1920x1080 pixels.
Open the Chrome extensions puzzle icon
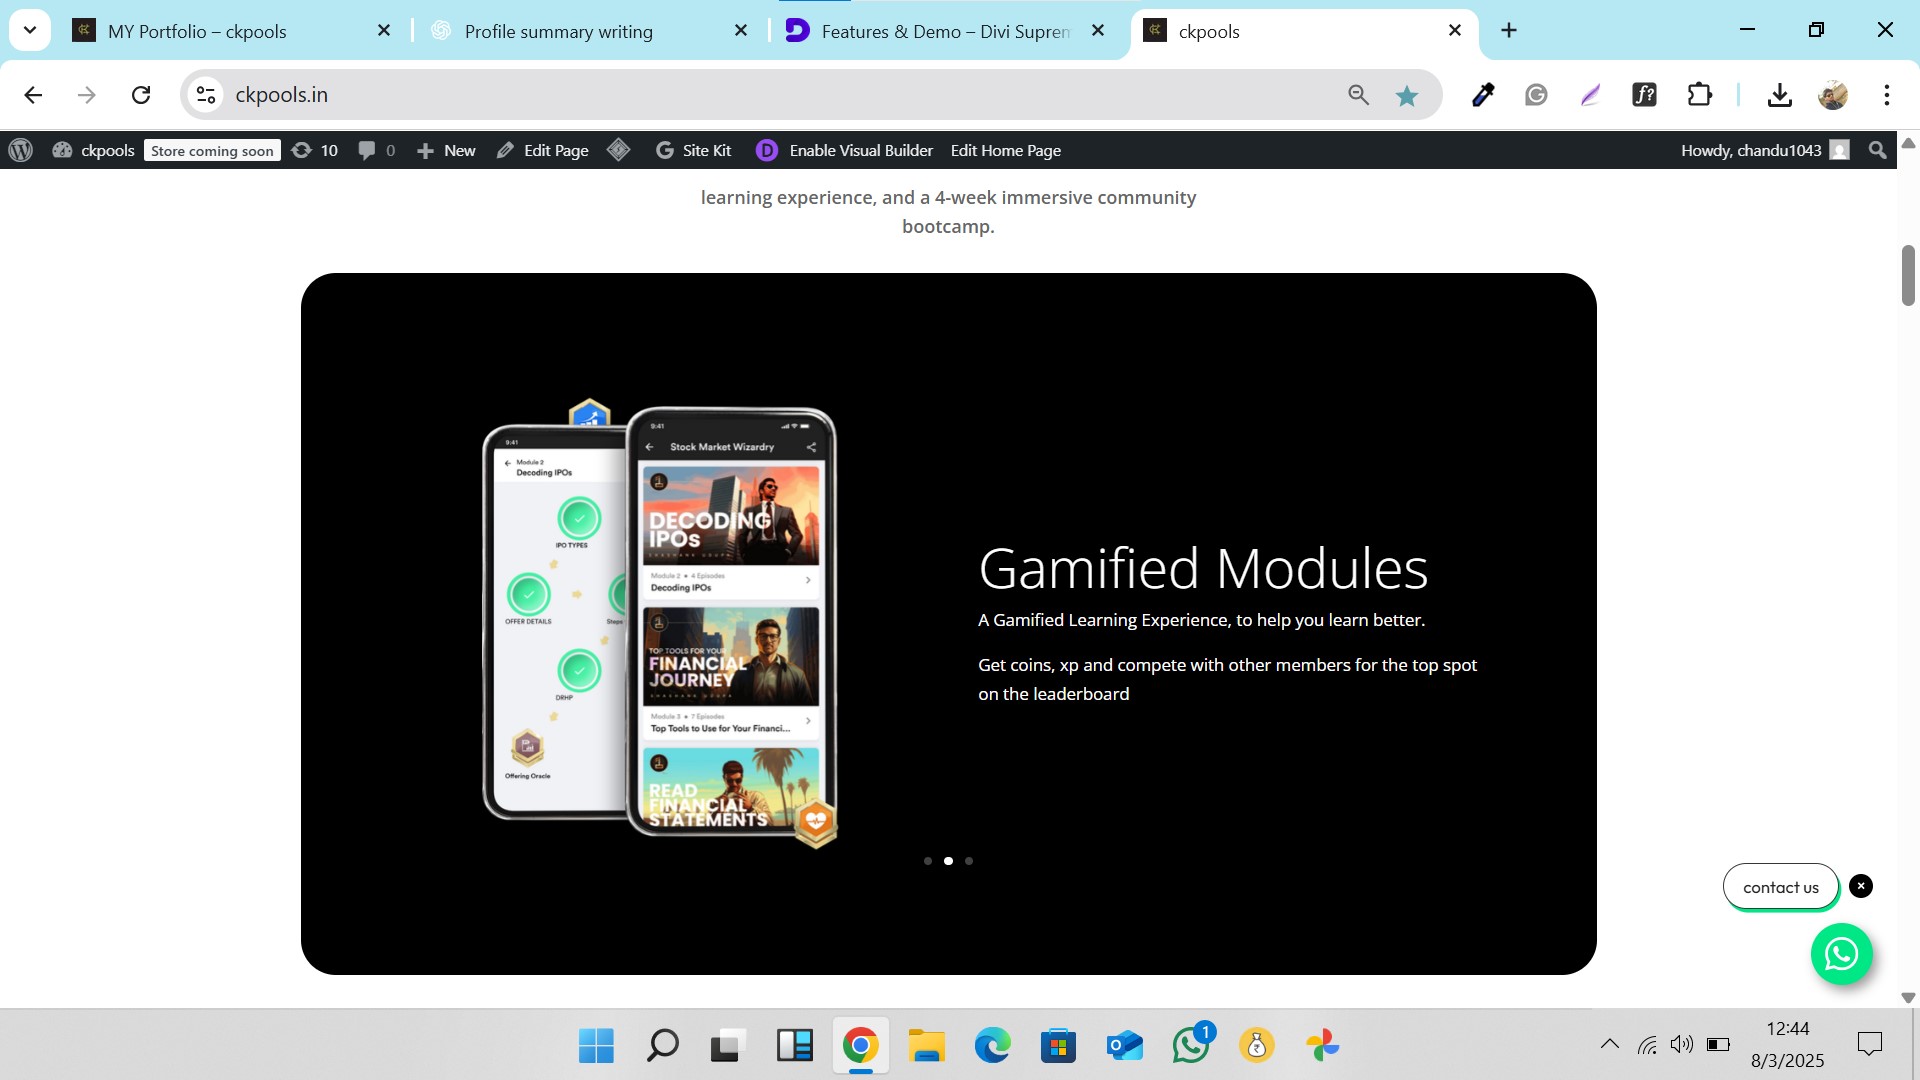(1699, 95)
